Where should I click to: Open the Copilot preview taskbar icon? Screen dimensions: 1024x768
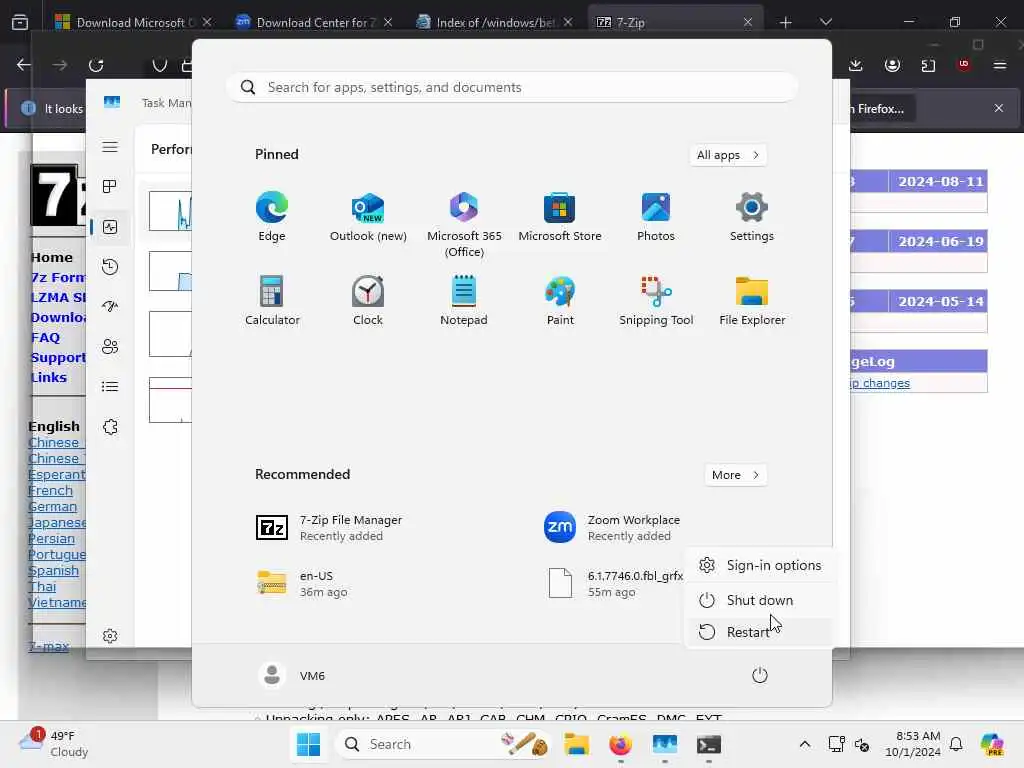coord(992,744)
